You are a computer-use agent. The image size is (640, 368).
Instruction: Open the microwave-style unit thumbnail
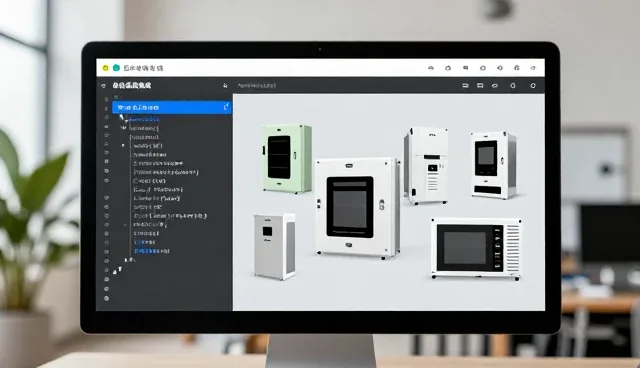[x=476, y=249]
